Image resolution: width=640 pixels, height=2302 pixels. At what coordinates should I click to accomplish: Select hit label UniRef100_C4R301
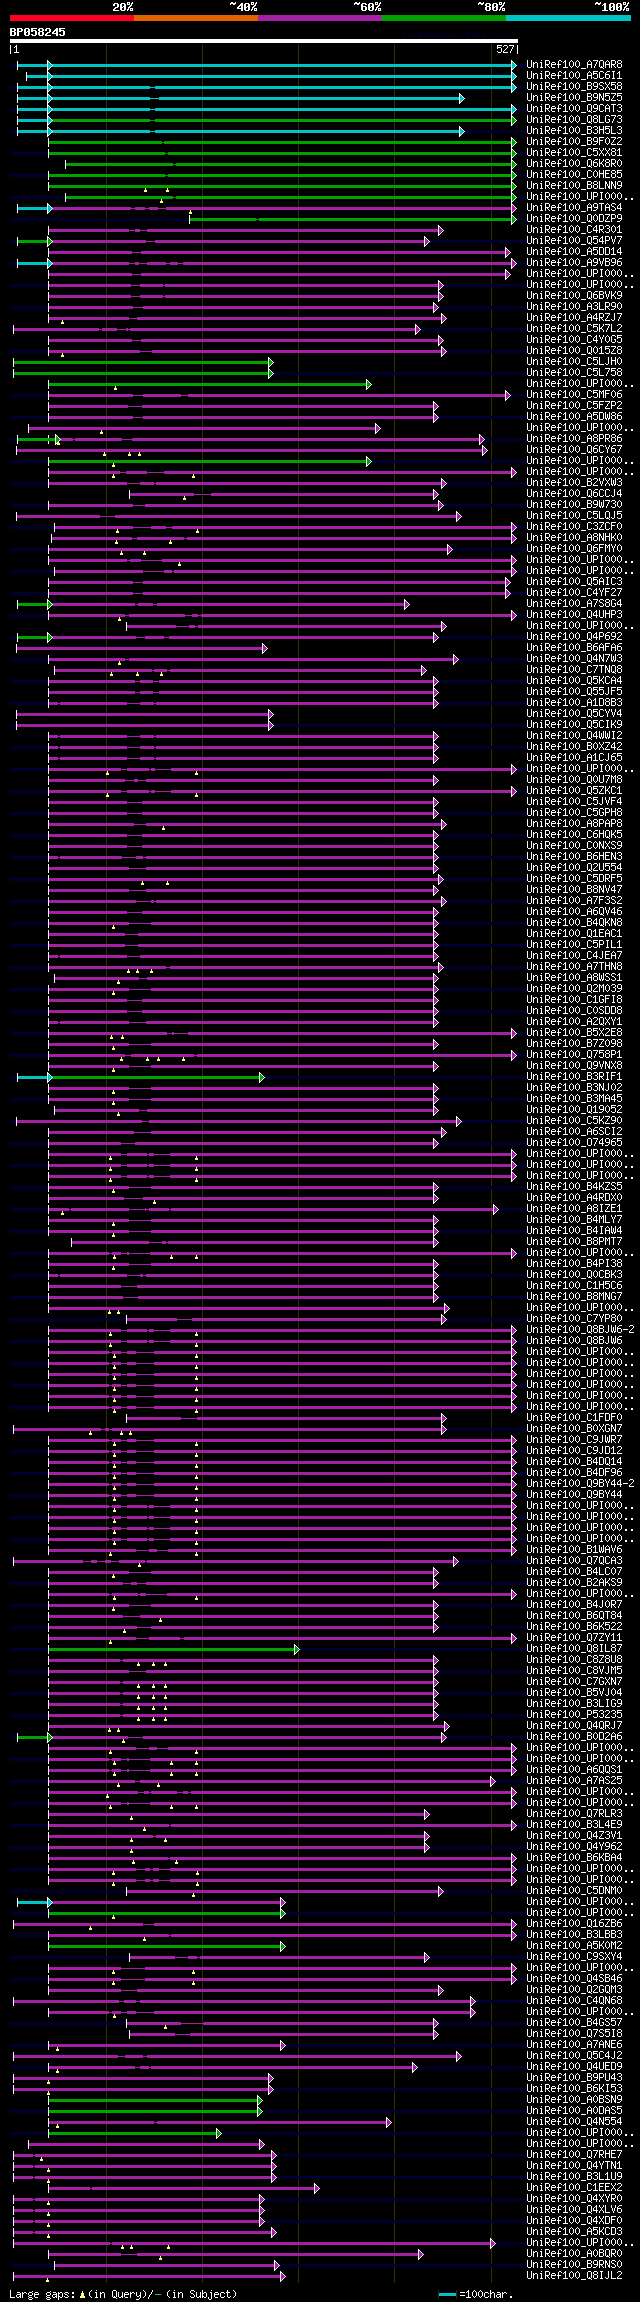click(574, 229)
